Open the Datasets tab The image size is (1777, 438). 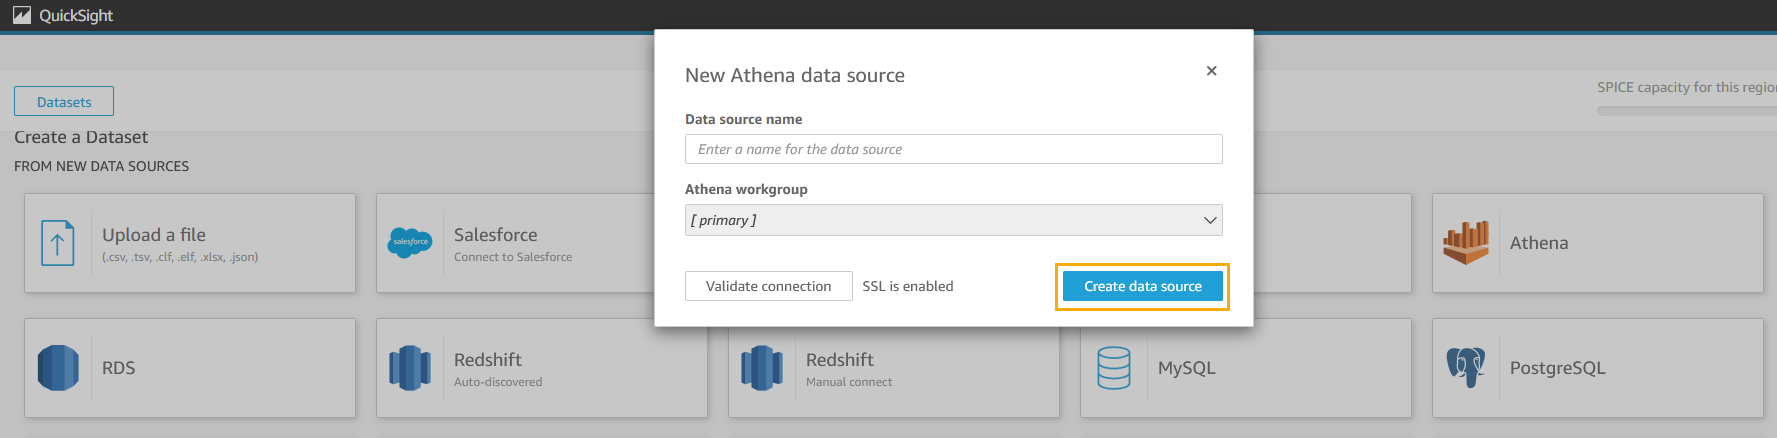coord(64,102)
